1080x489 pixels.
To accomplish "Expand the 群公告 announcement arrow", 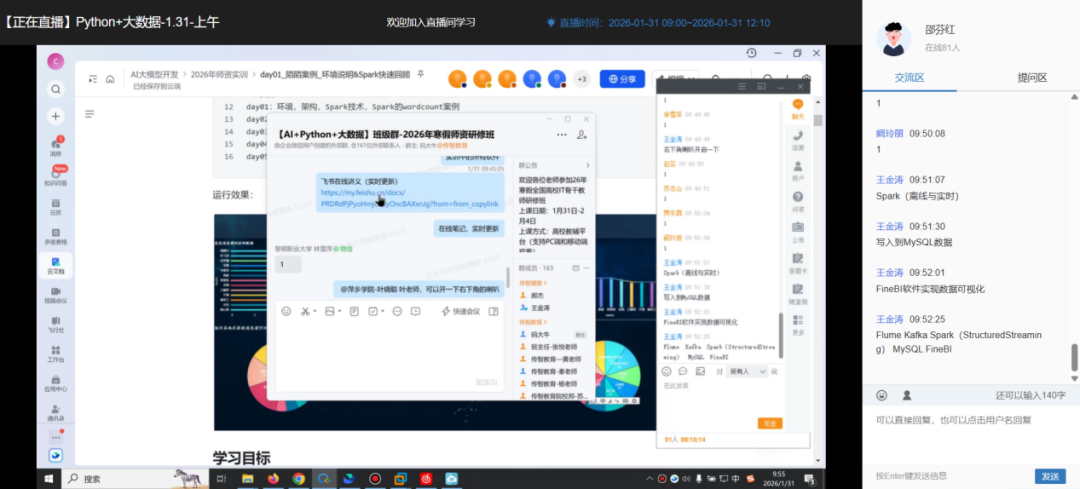I will 590,165.
